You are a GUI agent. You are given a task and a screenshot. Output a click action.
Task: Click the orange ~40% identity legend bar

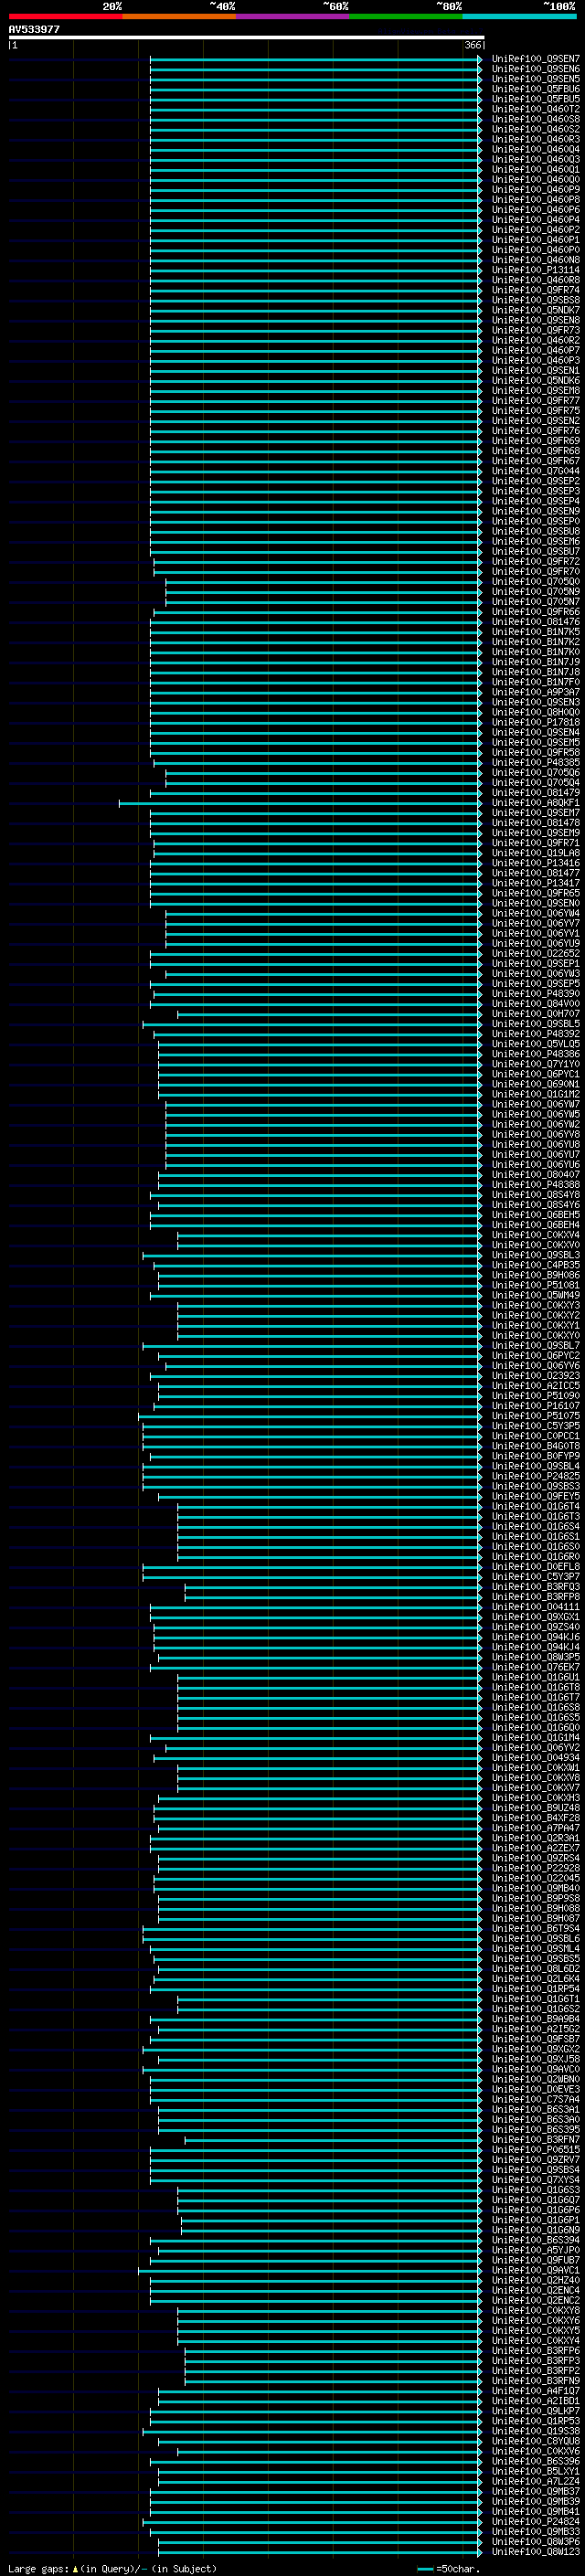[x=179, y=16]
